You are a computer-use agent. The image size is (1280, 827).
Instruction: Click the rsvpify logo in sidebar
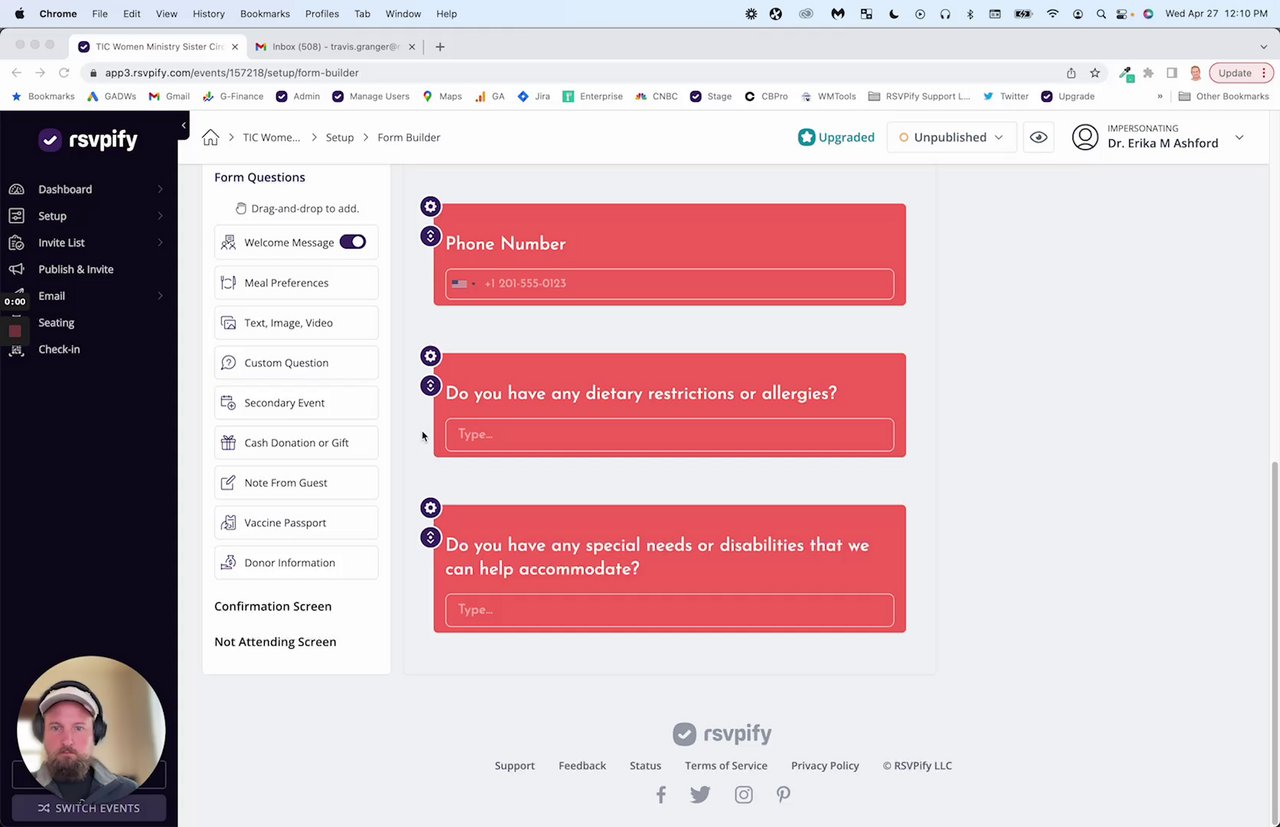coord(88,140)
